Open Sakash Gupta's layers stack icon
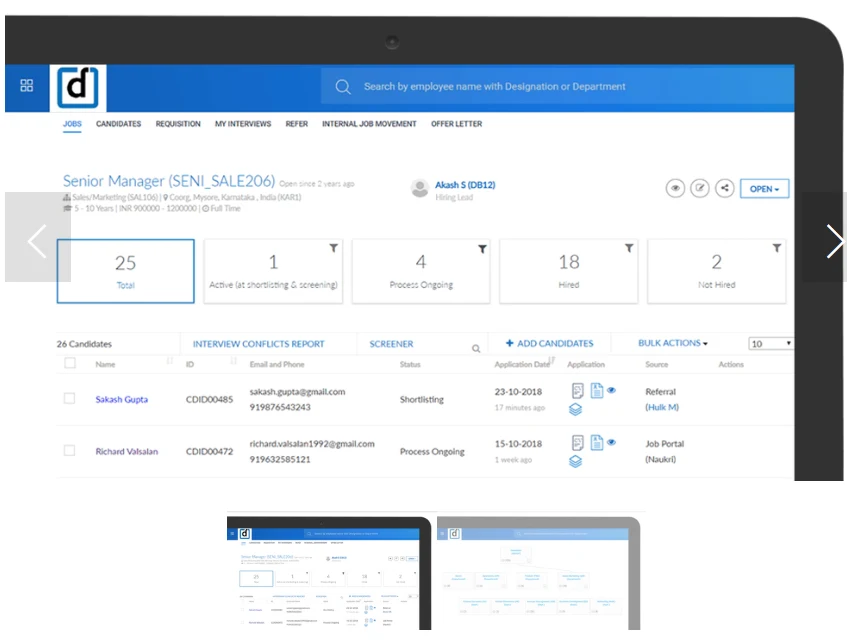The height and width of the screenshot is (640, 847). coord(576,409)
